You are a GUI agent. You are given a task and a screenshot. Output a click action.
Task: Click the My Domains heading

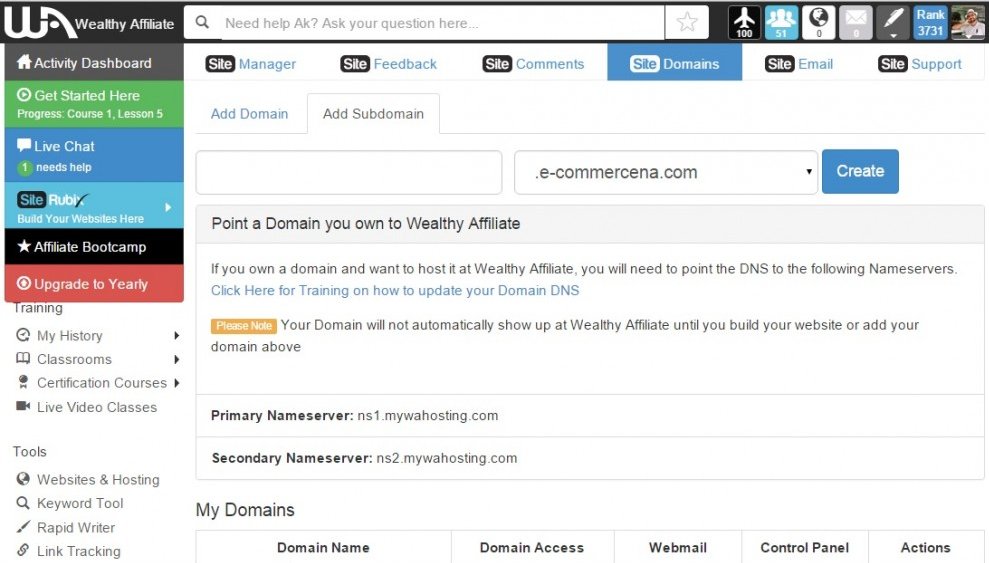point(245,509)
